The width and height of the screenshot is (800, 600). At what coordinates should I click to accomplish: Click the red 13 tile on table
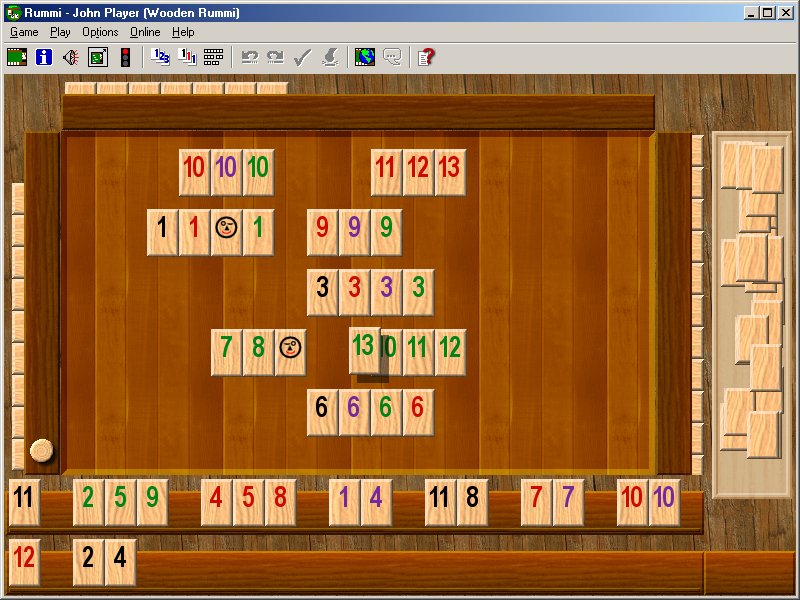pos(450,172)
